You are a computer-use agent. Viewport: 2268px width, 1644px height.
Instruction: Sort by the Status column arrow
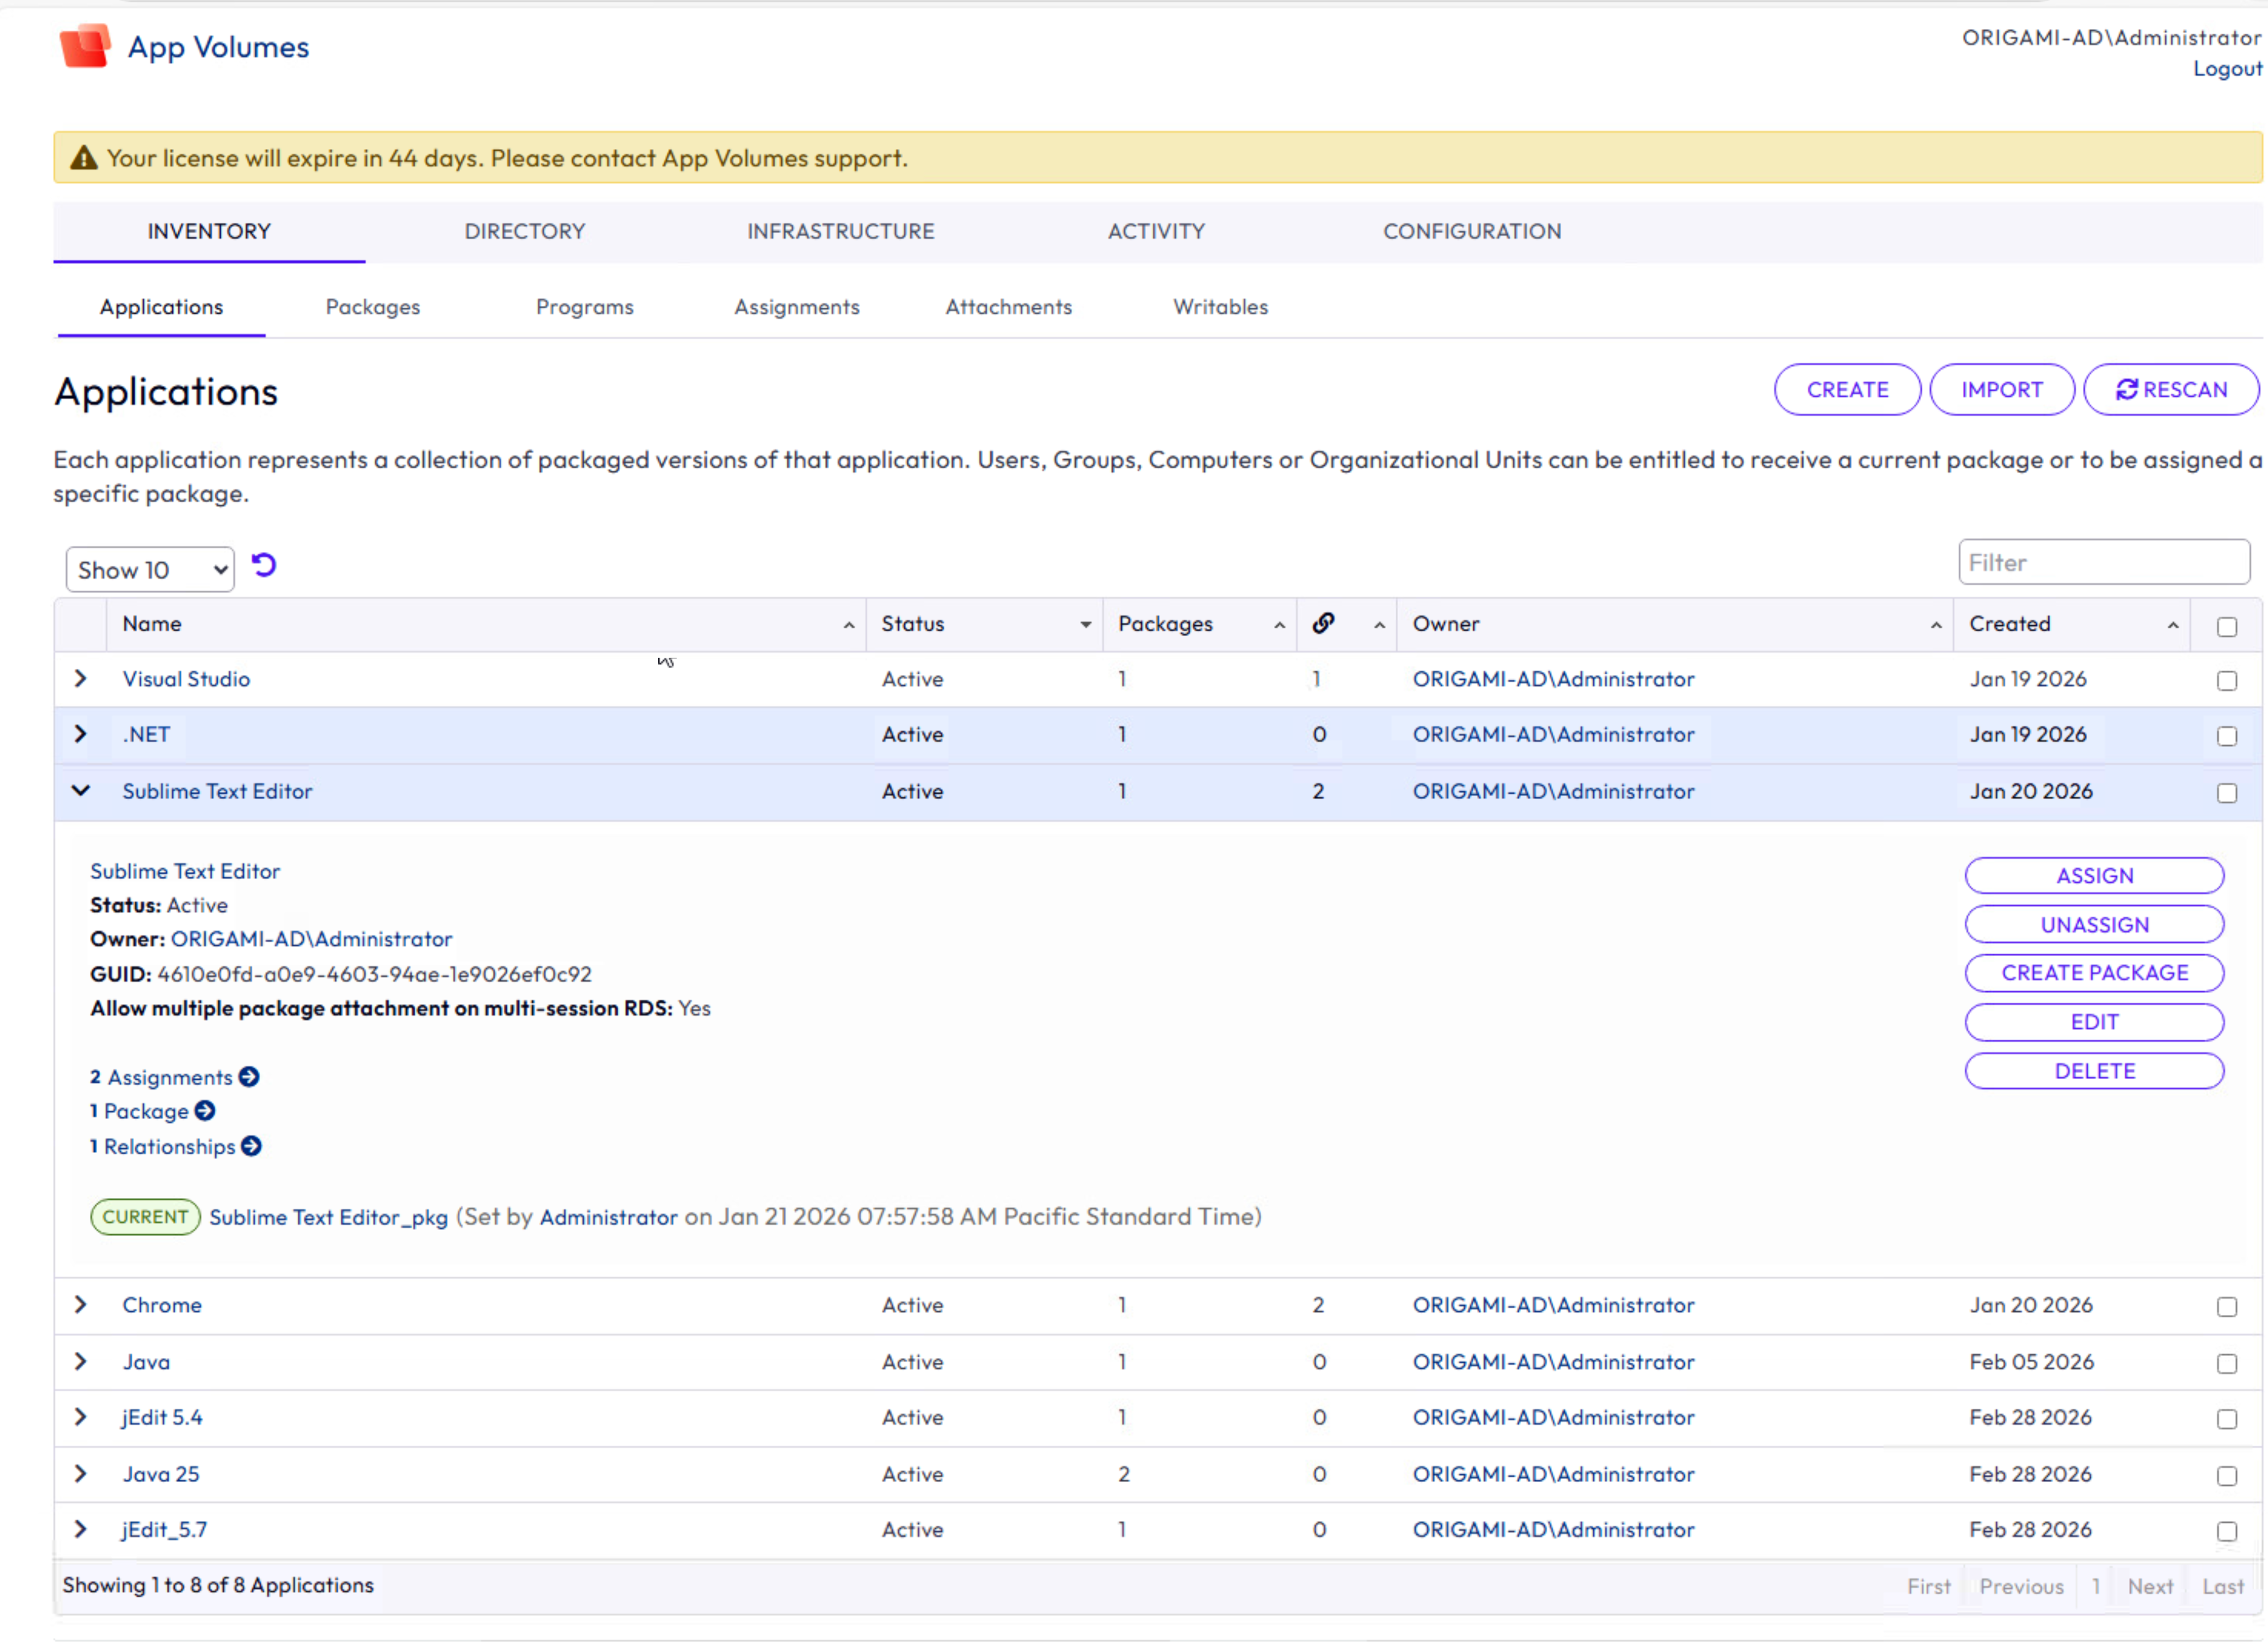(x=1086, y=626)
